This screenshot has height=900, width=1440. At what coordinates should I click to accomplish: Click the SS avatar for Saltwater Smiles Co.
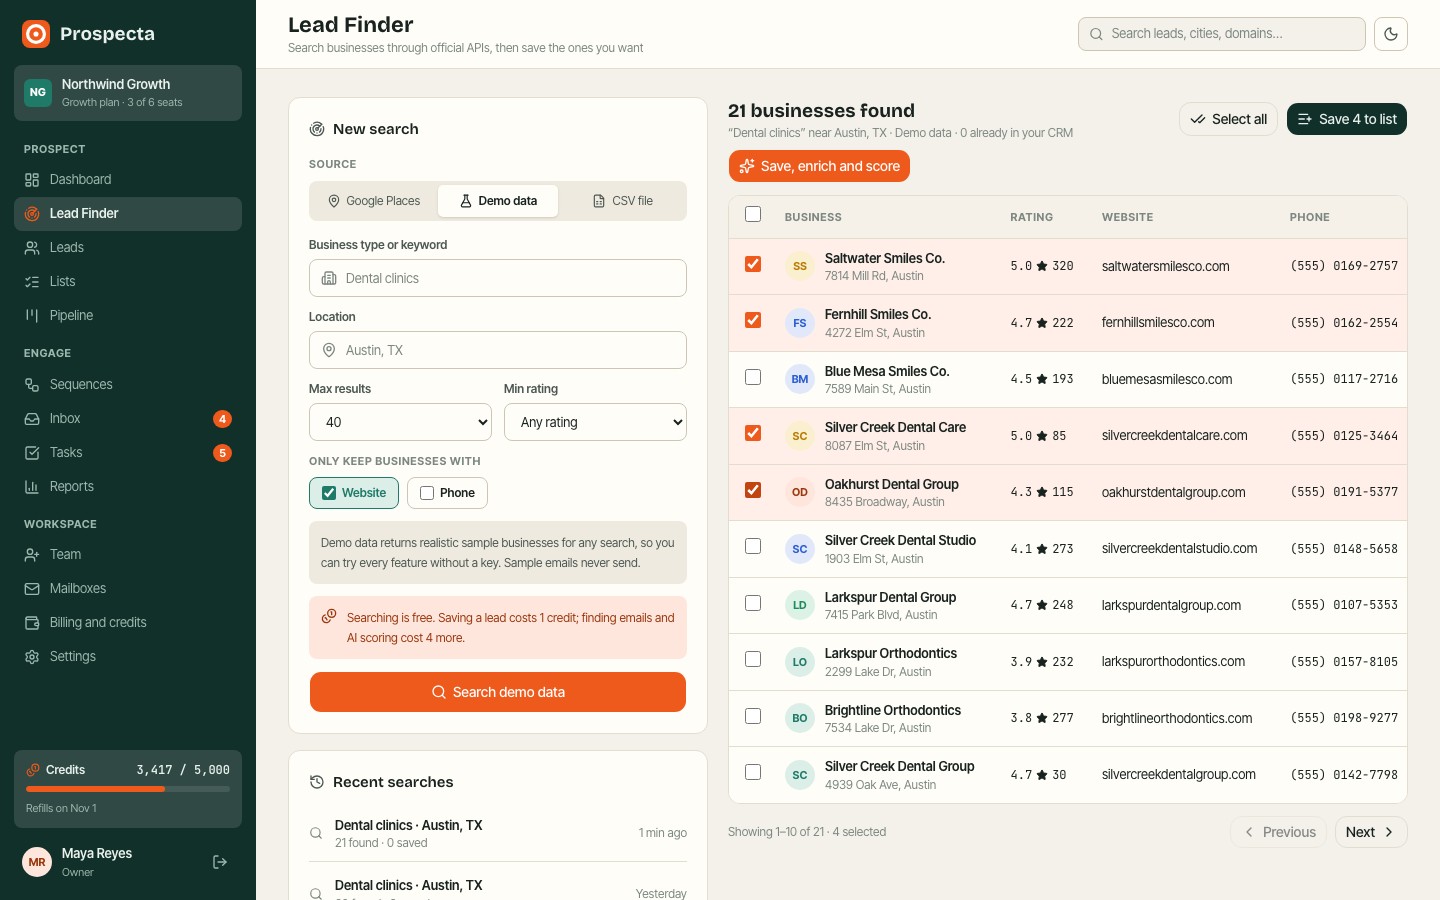coord(799,266)
